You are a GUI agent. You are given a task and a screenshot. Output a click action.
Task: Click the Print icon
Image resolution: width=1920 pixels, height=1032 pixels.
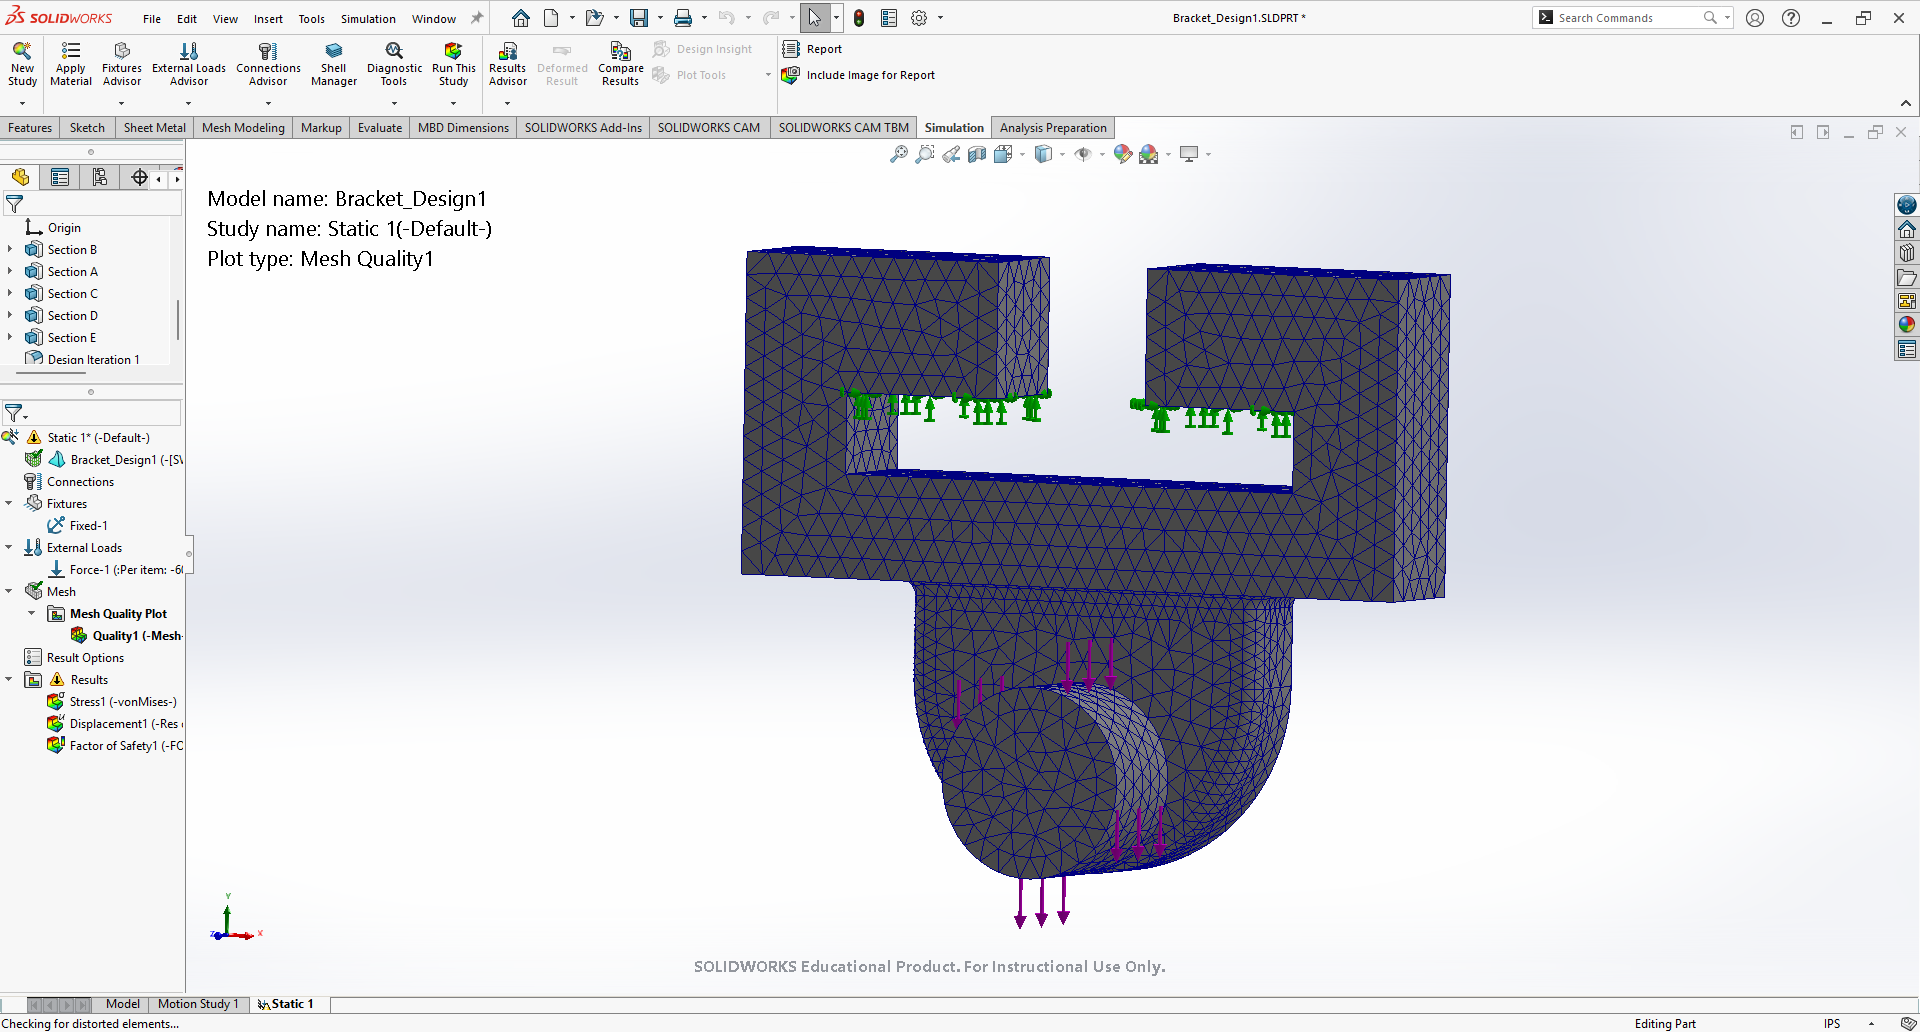(x=683, y=18)
